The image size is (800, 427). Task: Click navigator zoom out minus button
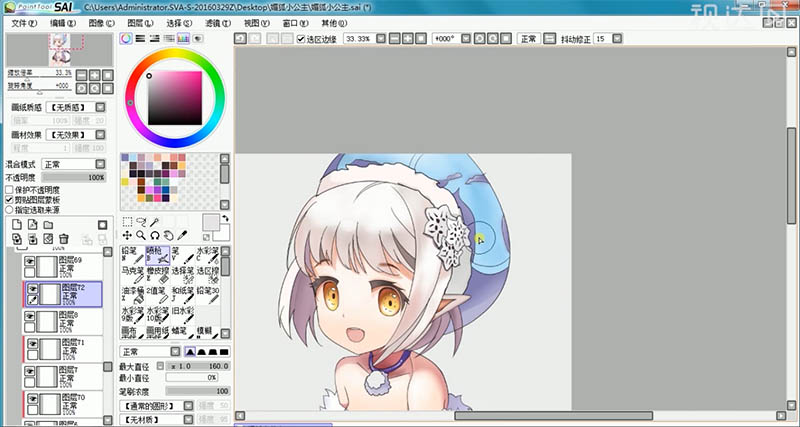tap(82, 76)
